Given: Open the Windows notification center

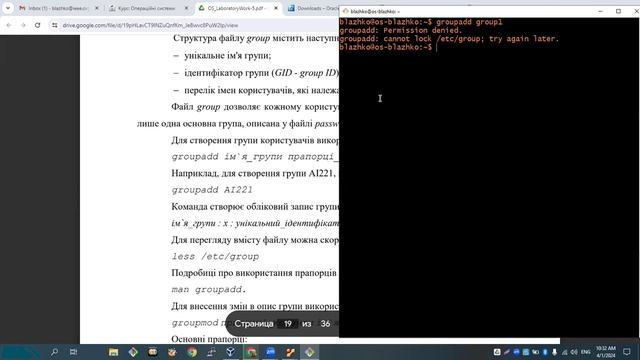Looking at the screenshot, I should click(x=627, y=352).
